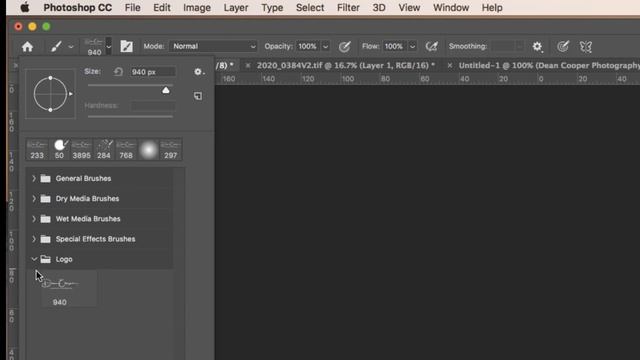Open the Image menu
The height and width of the screenshot is (360, 640).
(197, 8)
